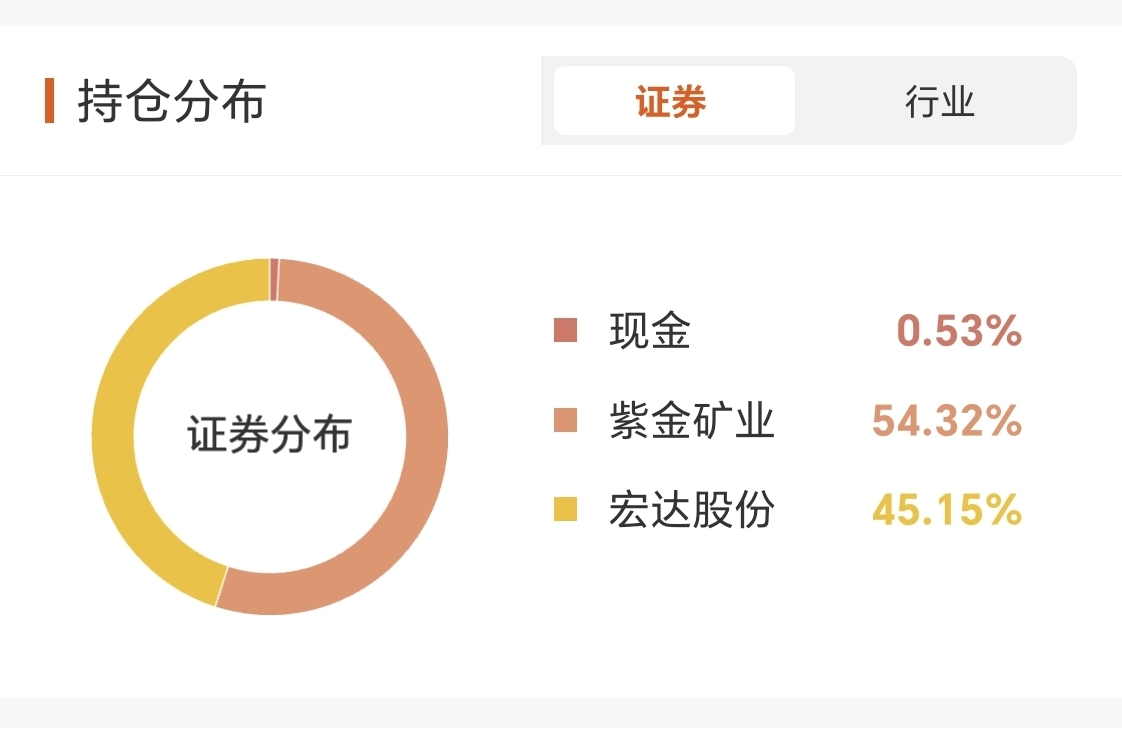The image size is (1122, 738).
Task: Tap the thin 现金 slice atop donut
Action: 274,279
